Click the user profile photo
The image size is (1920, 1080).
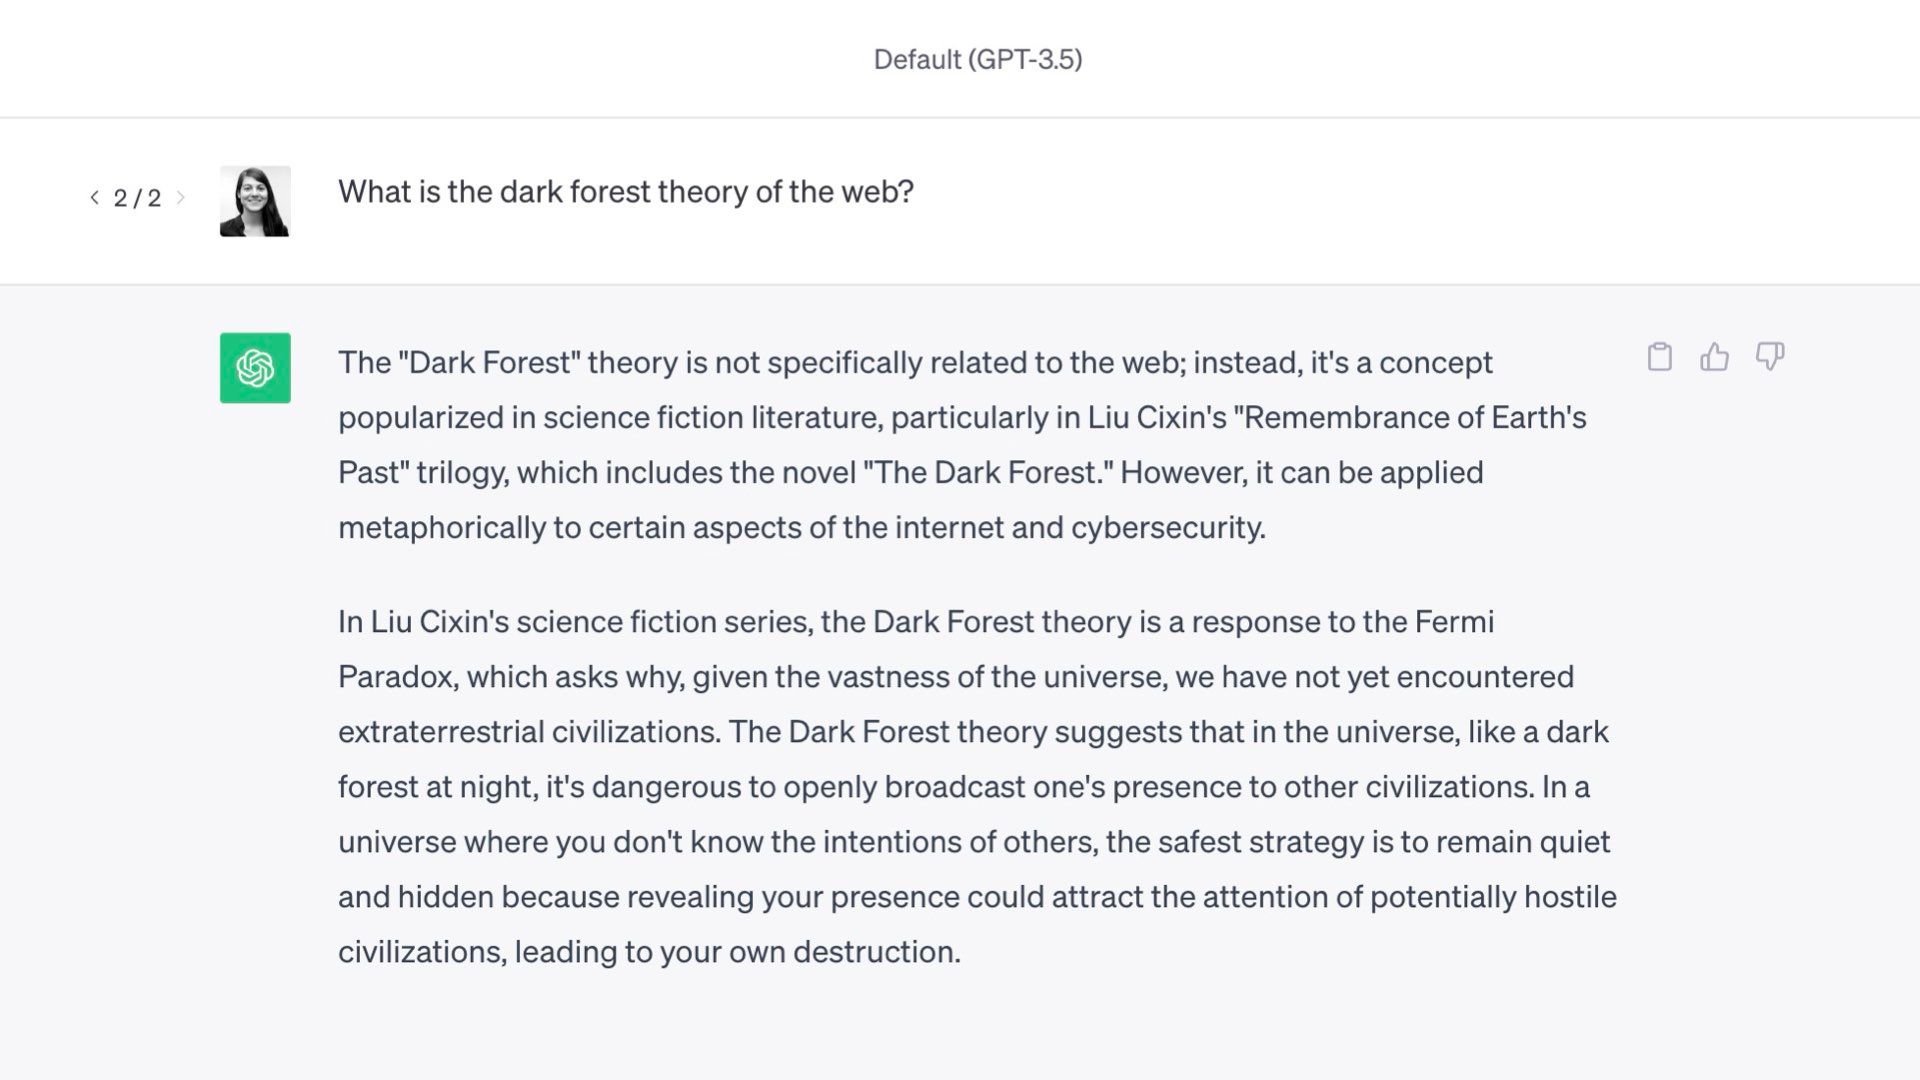pos(255,201)
